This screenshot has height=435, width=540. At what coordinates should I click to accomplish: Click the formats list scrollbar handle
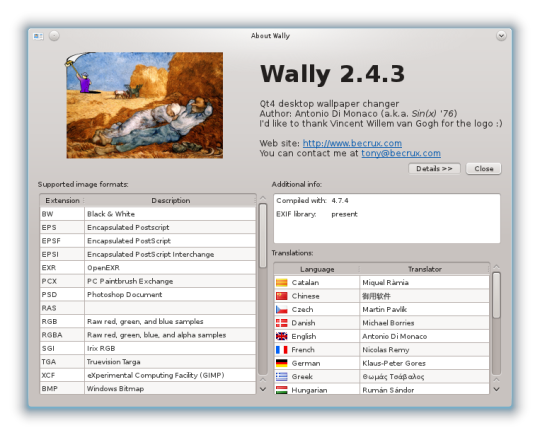coord(263,236)
